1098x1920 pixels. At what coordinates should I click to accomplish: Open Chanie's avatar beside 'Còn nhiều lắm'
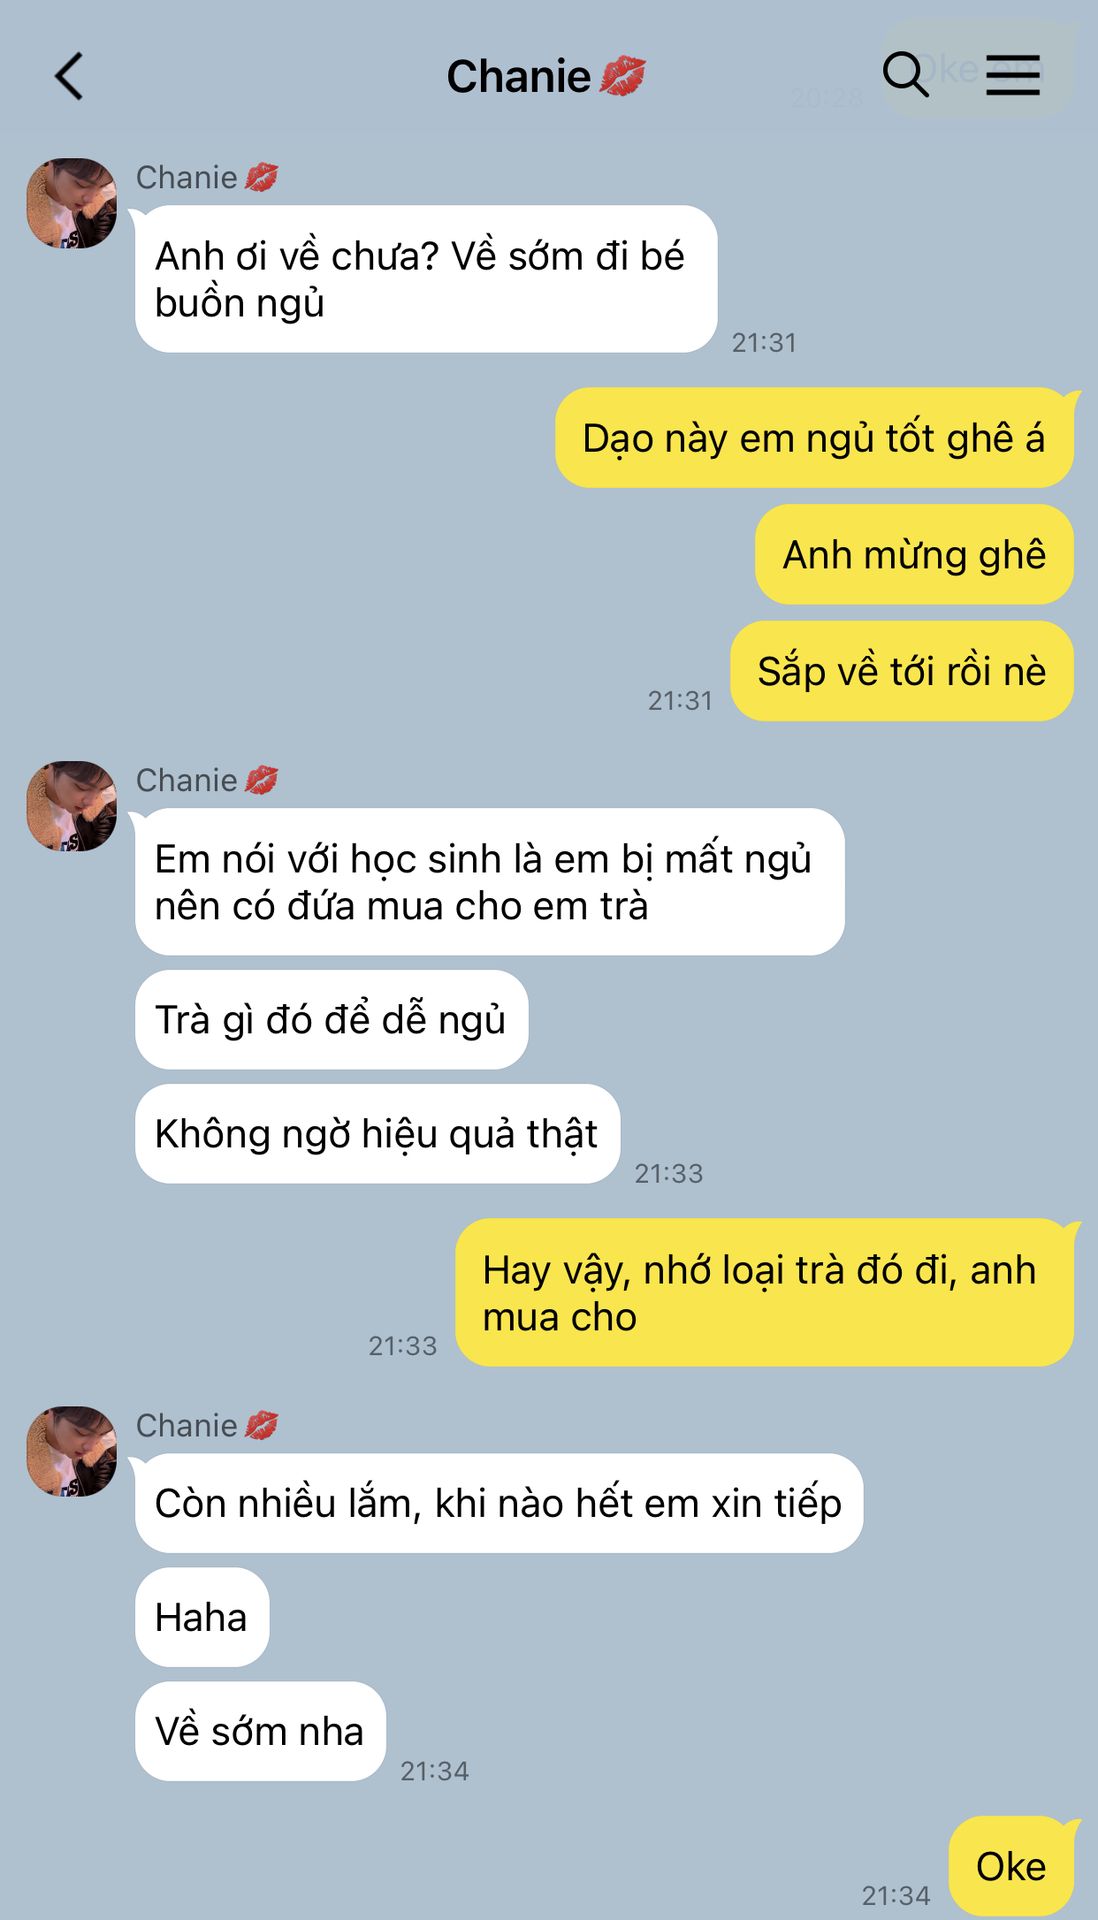tap(72, 1451)
